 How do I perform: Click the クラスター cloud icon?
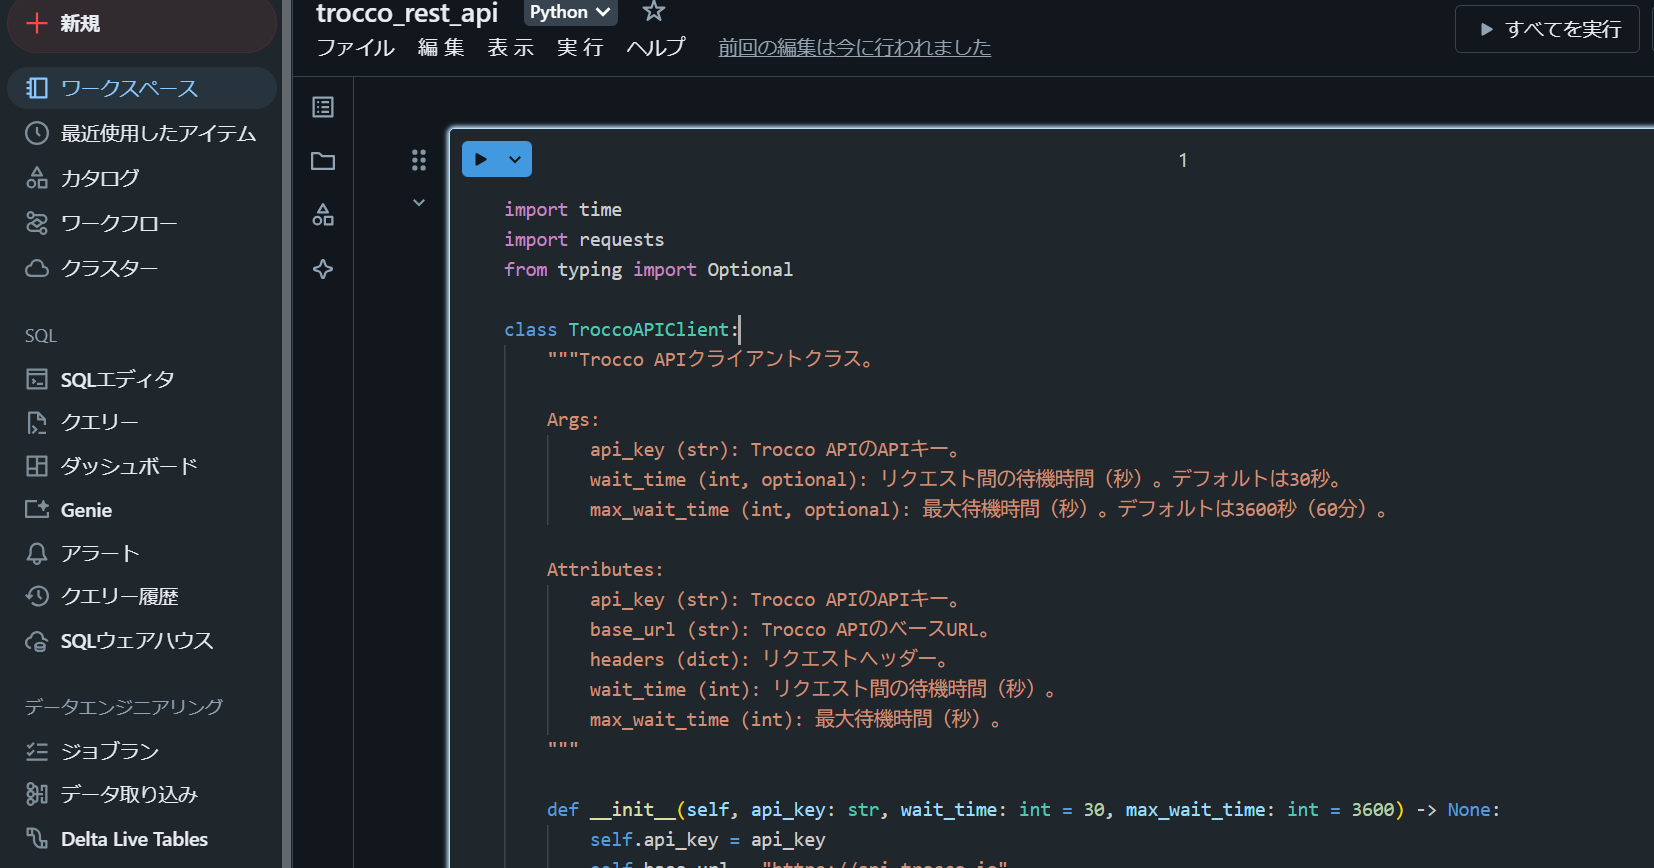click(x=37, y=268)
